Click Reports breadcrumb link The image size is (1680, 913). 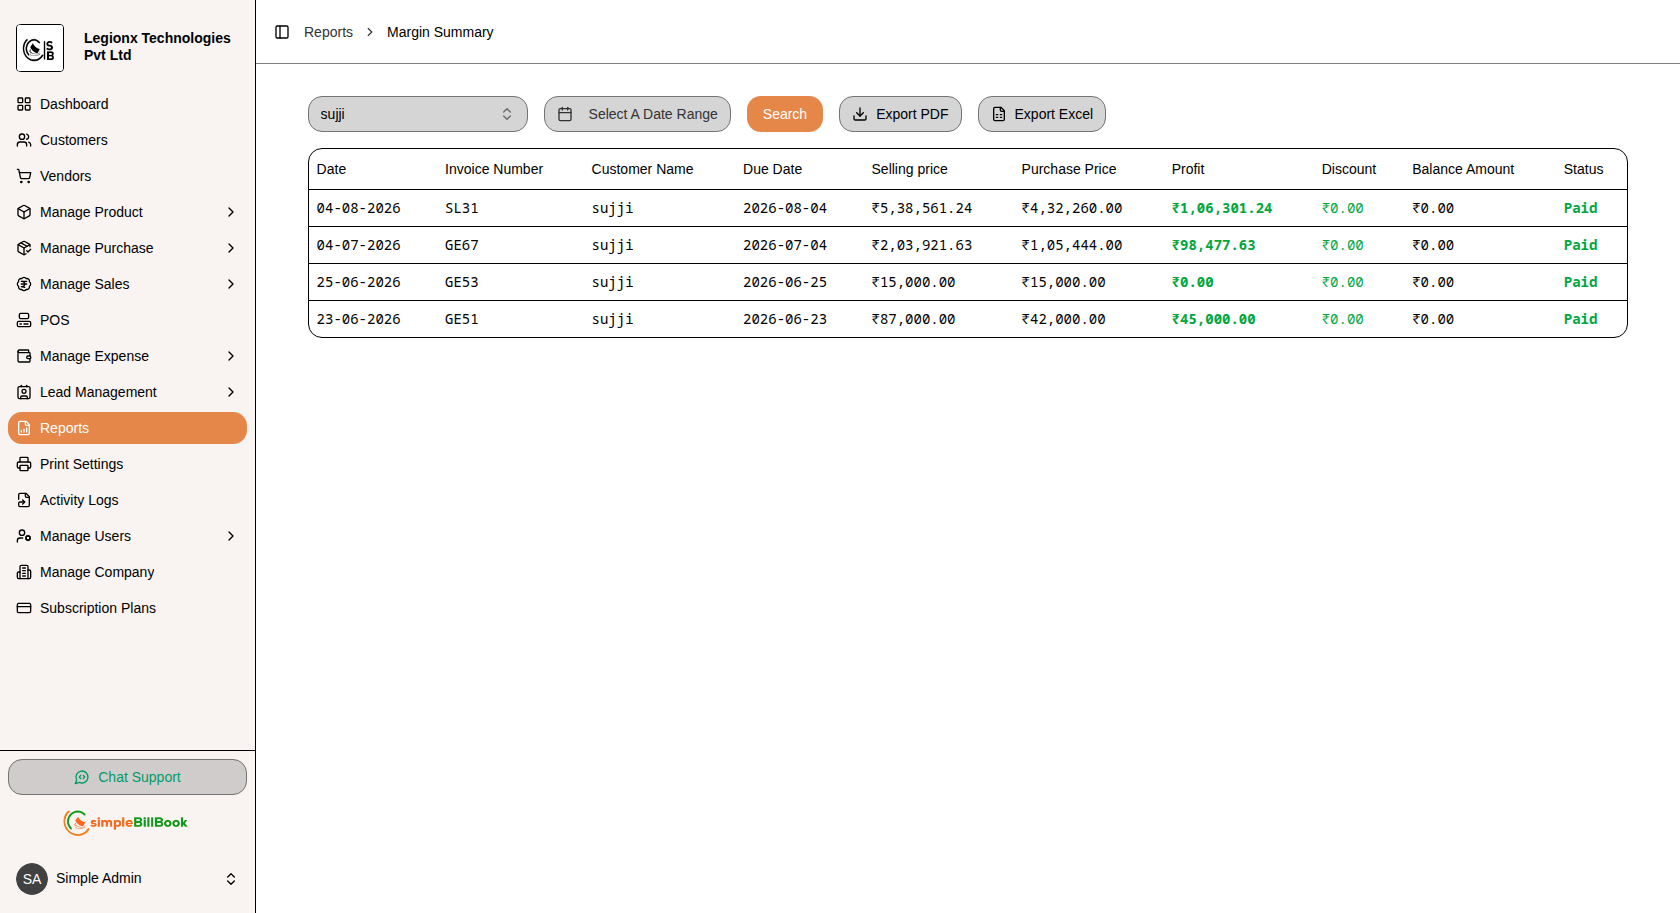(x=328, y=32)
